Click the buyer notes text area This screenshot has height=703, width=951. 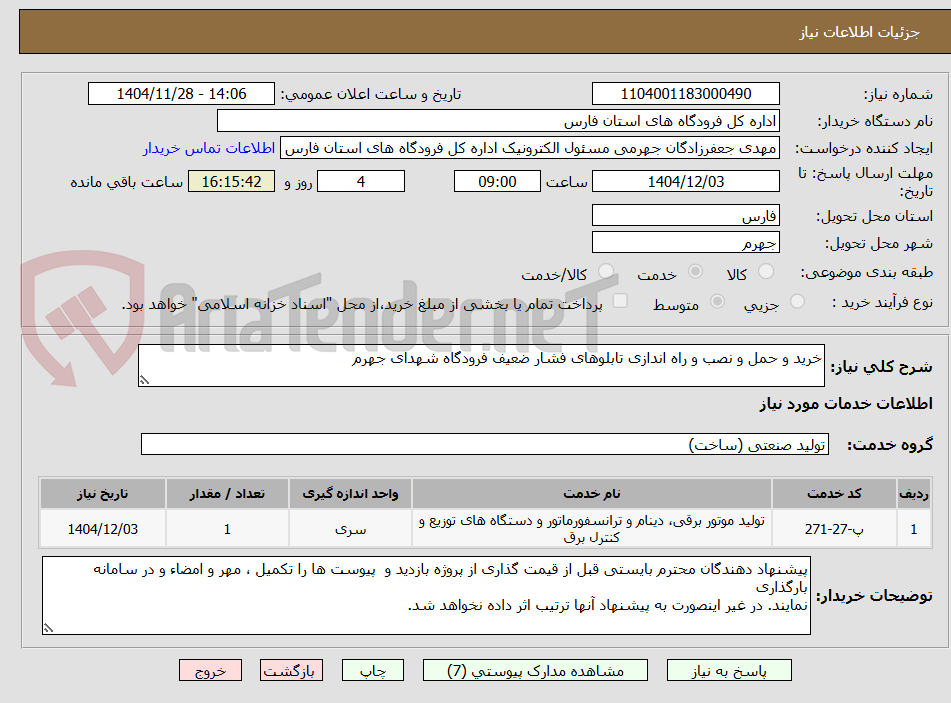coord(426,596)
